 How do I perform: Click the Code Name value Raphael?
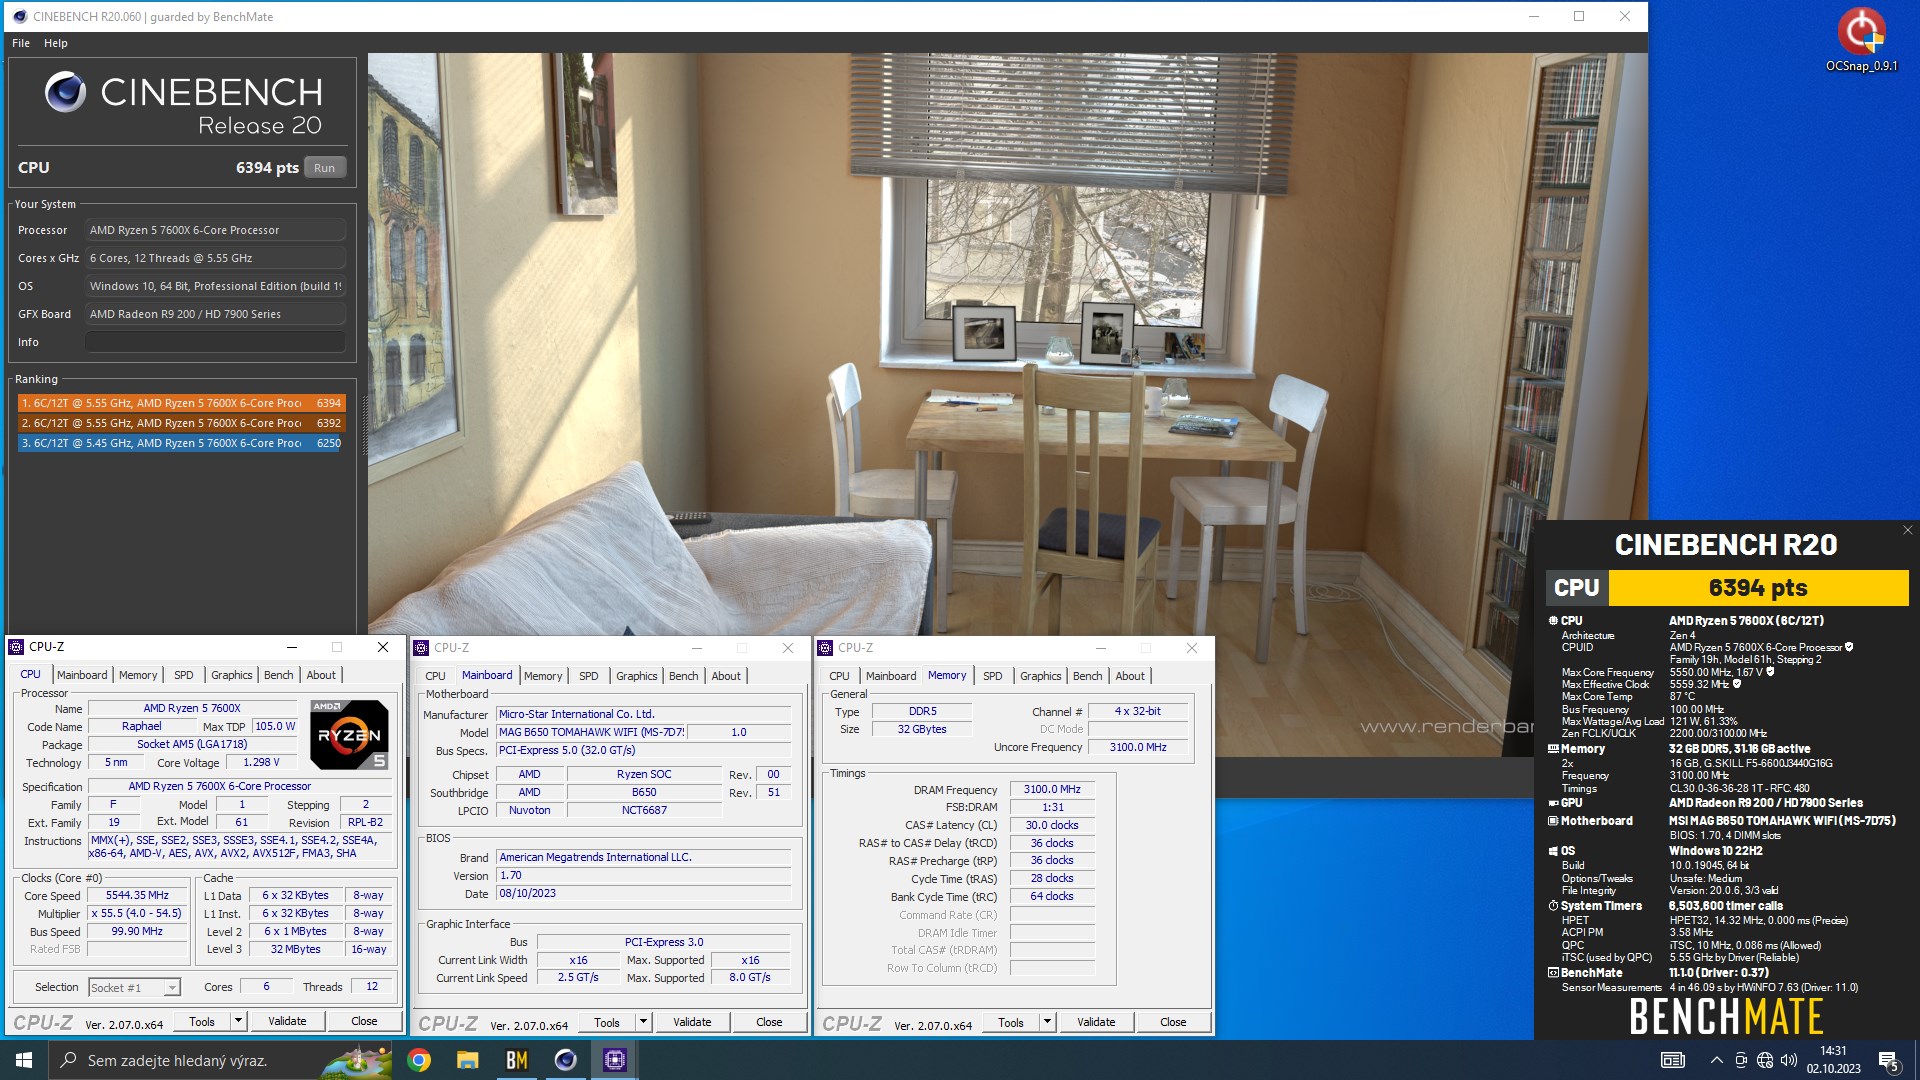pos(142,727)
